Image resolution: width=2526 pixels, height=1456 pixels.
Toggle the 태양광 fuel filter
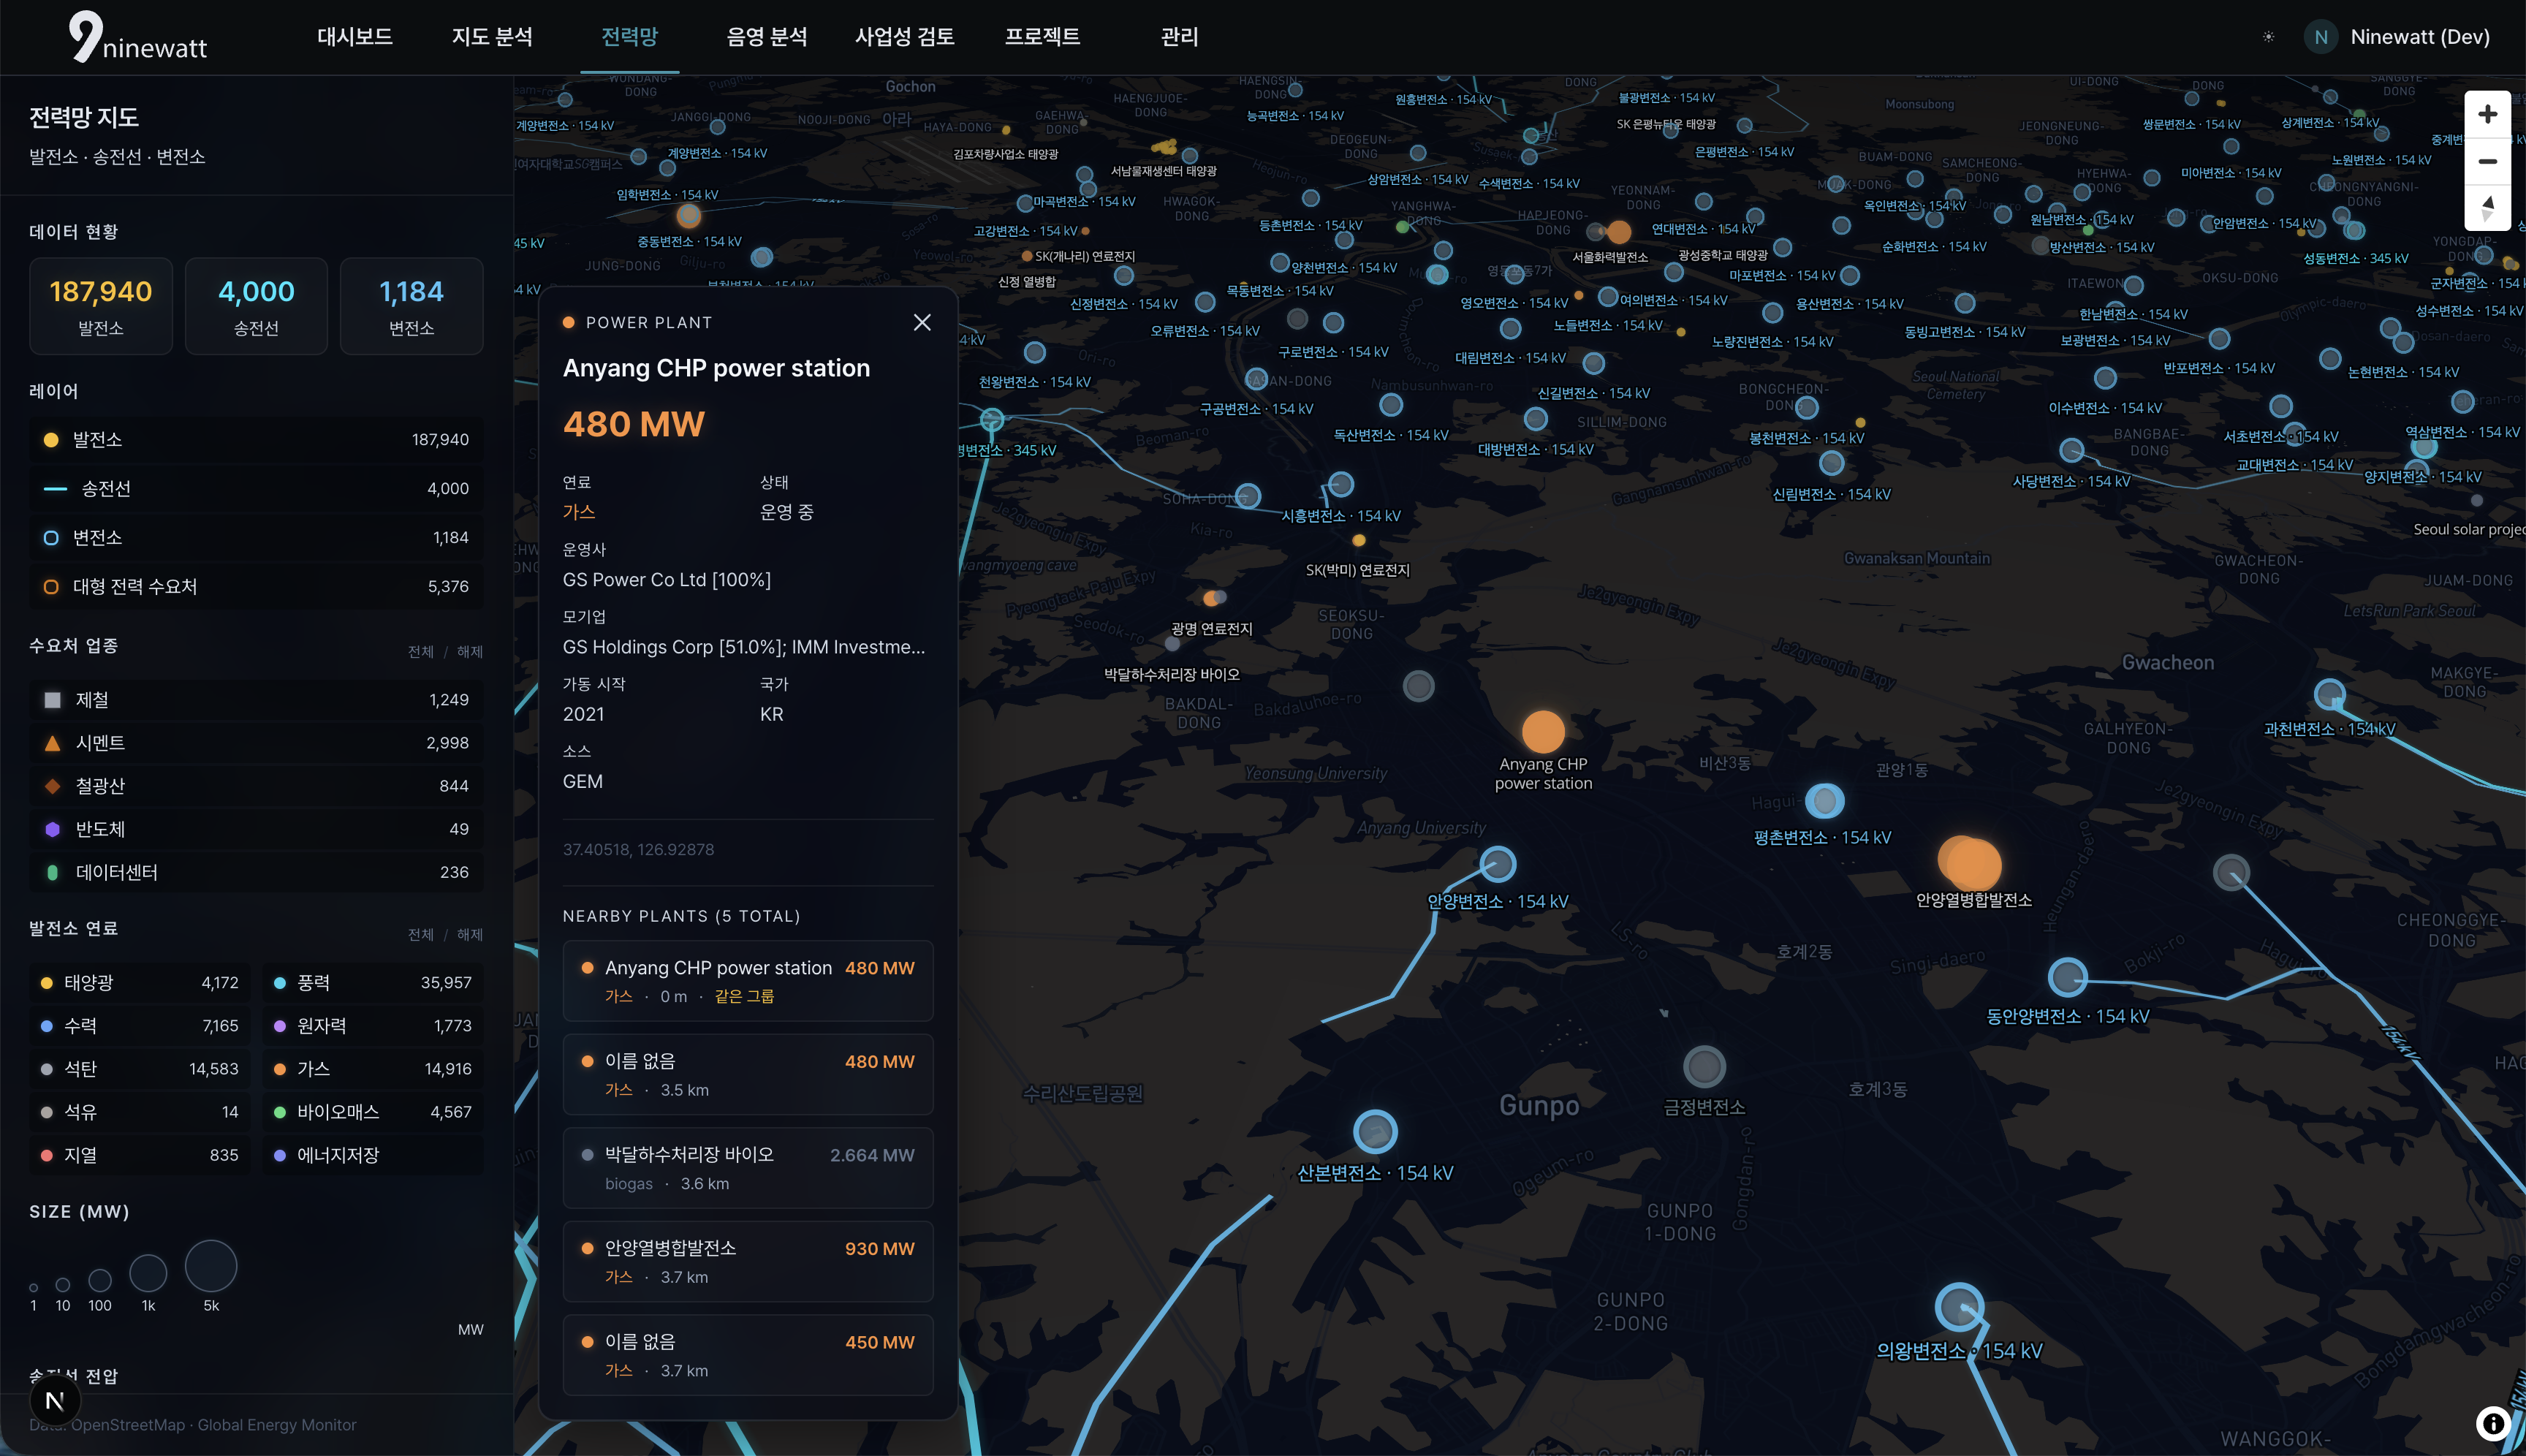point(140,983)
